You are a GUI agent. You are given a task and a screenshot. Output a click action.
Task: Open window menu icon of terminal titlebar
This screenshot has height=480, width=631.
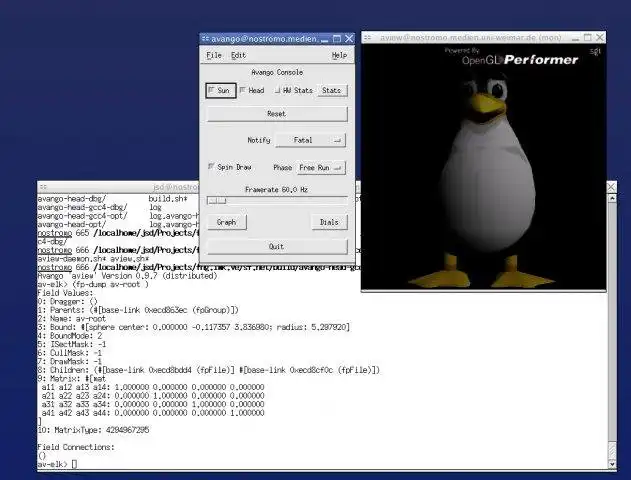43,187
